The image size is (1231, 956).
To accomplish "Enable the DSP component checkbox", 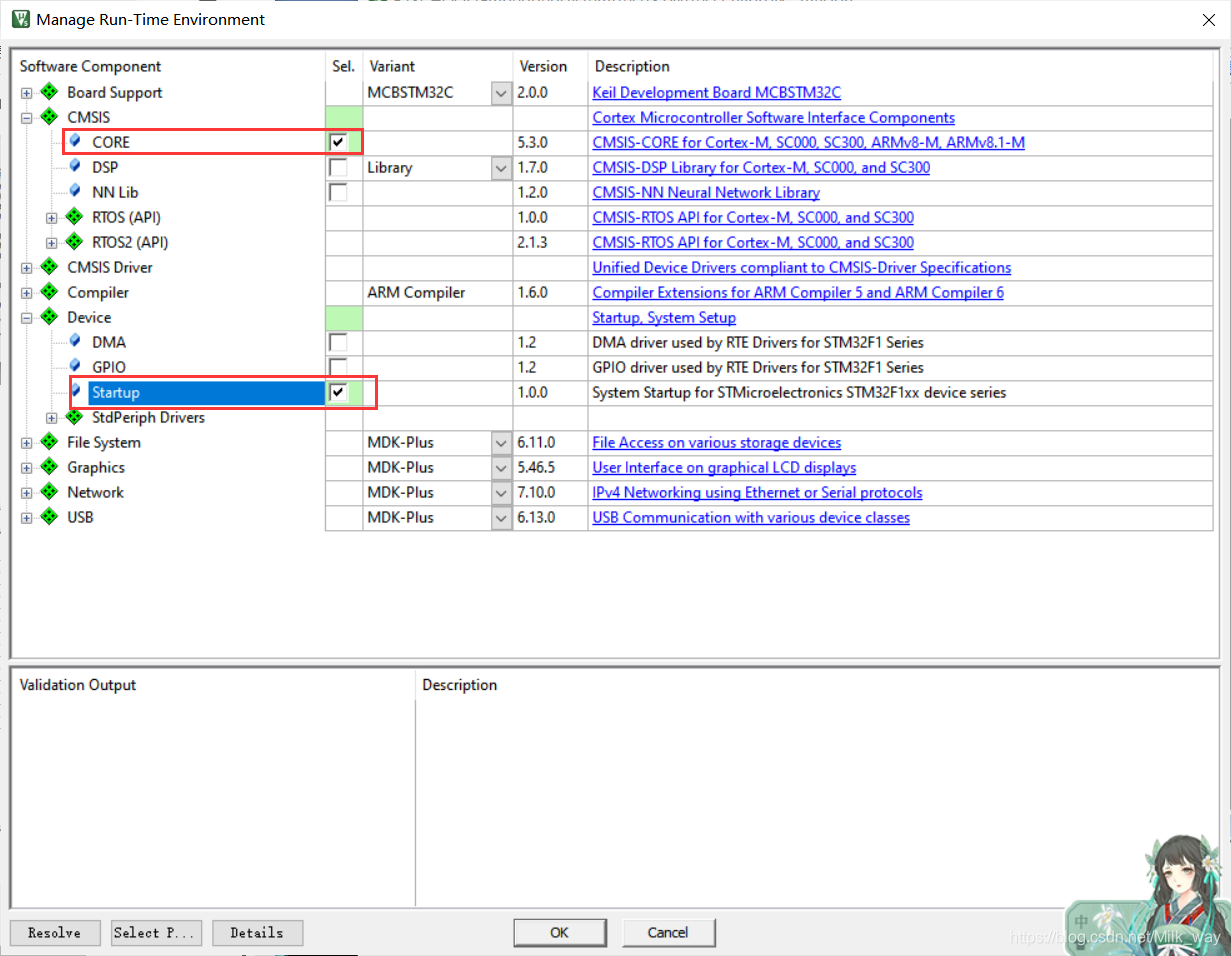I will click(338, 167).
